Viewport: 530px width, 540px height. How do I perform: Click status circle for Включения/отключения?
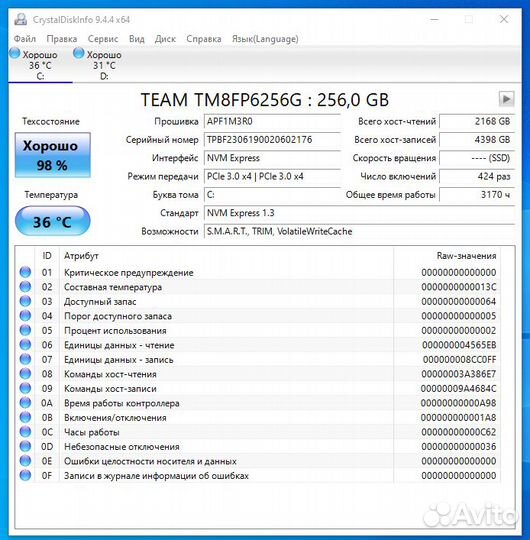[25, 417]
